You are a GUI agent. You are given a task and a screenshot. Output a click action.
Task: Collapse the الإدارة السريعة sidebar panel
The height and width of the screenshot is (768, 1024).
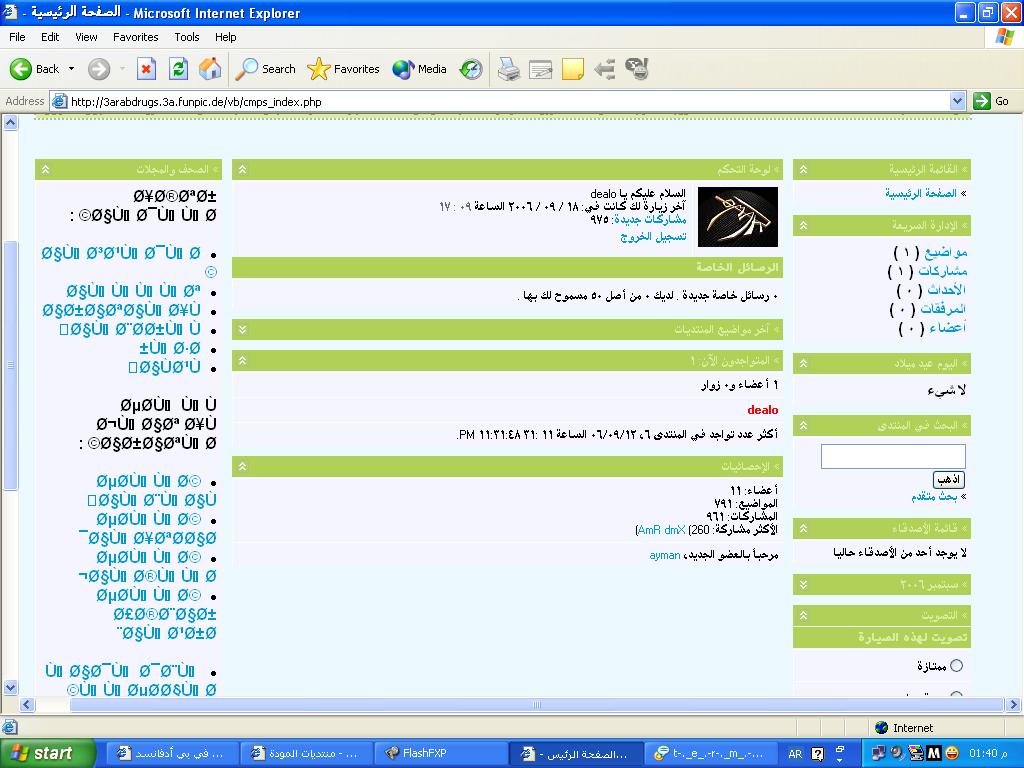coord(803,226)
